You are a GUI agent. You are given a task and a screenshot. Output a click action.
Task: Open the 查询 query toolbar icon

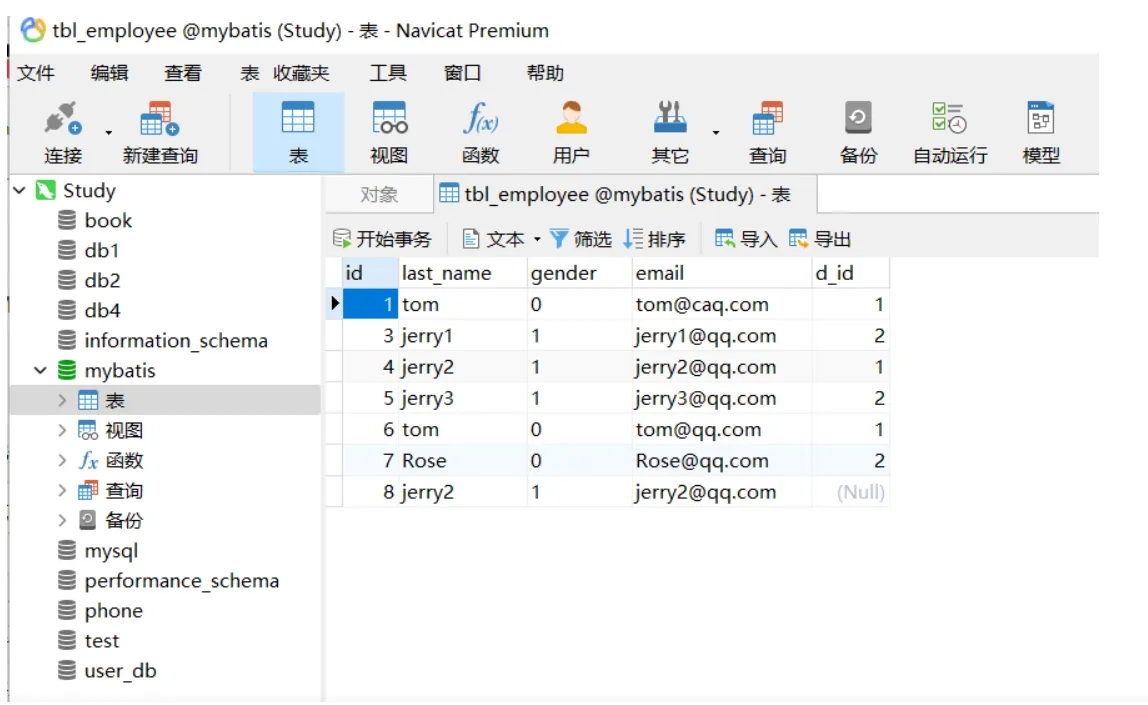[767, 133]
